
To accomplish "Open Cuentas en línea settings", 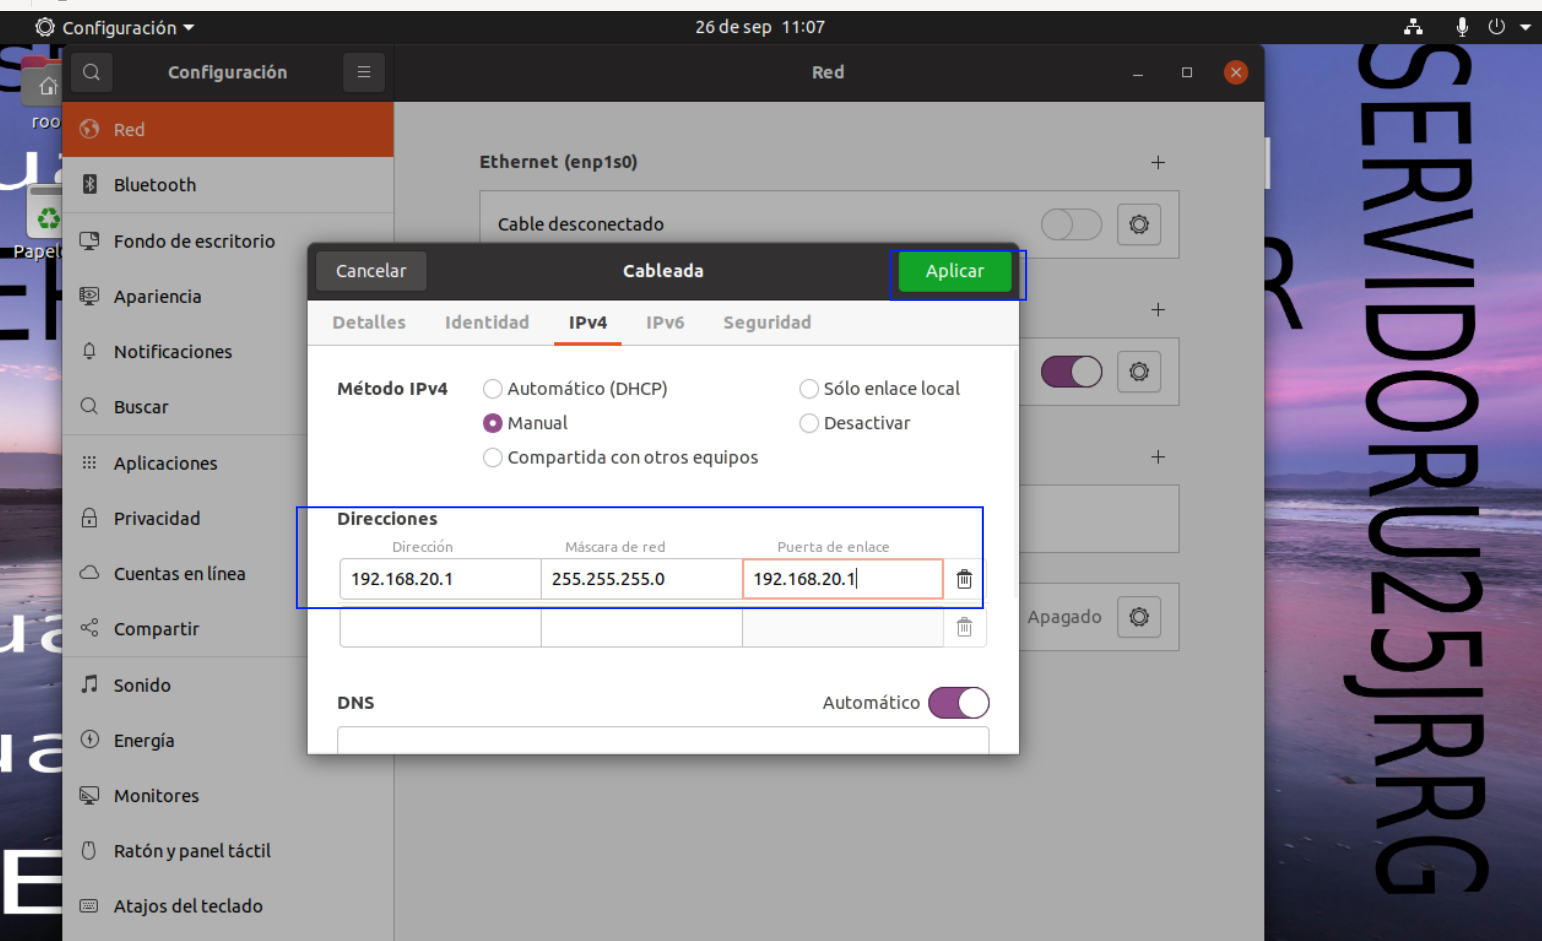I will pyautogui.click(x=228, y=574).
